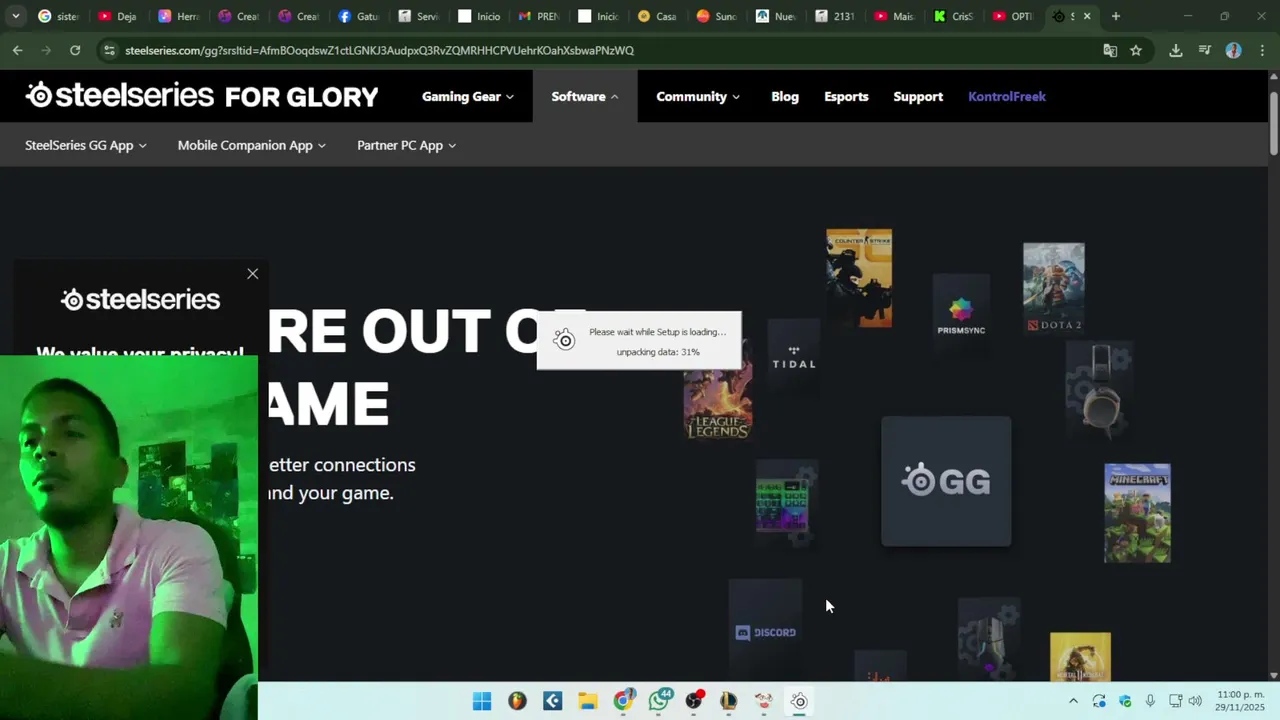Viewport: 1280px width, 720px height.
Task: Open the Minecraft game tile
Action: click(1137, 513)
